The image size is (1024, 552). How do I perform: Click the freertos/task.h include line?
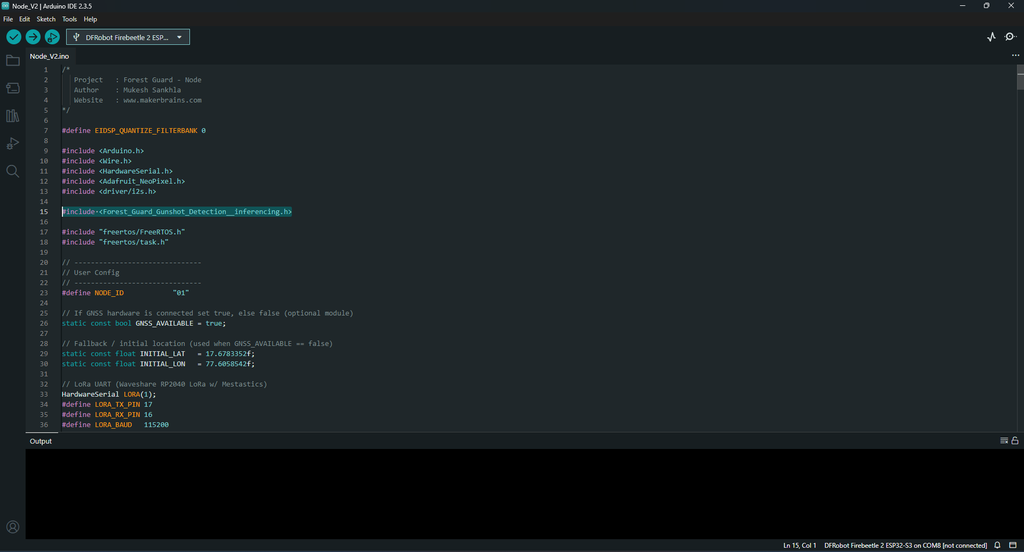point(115,242)
